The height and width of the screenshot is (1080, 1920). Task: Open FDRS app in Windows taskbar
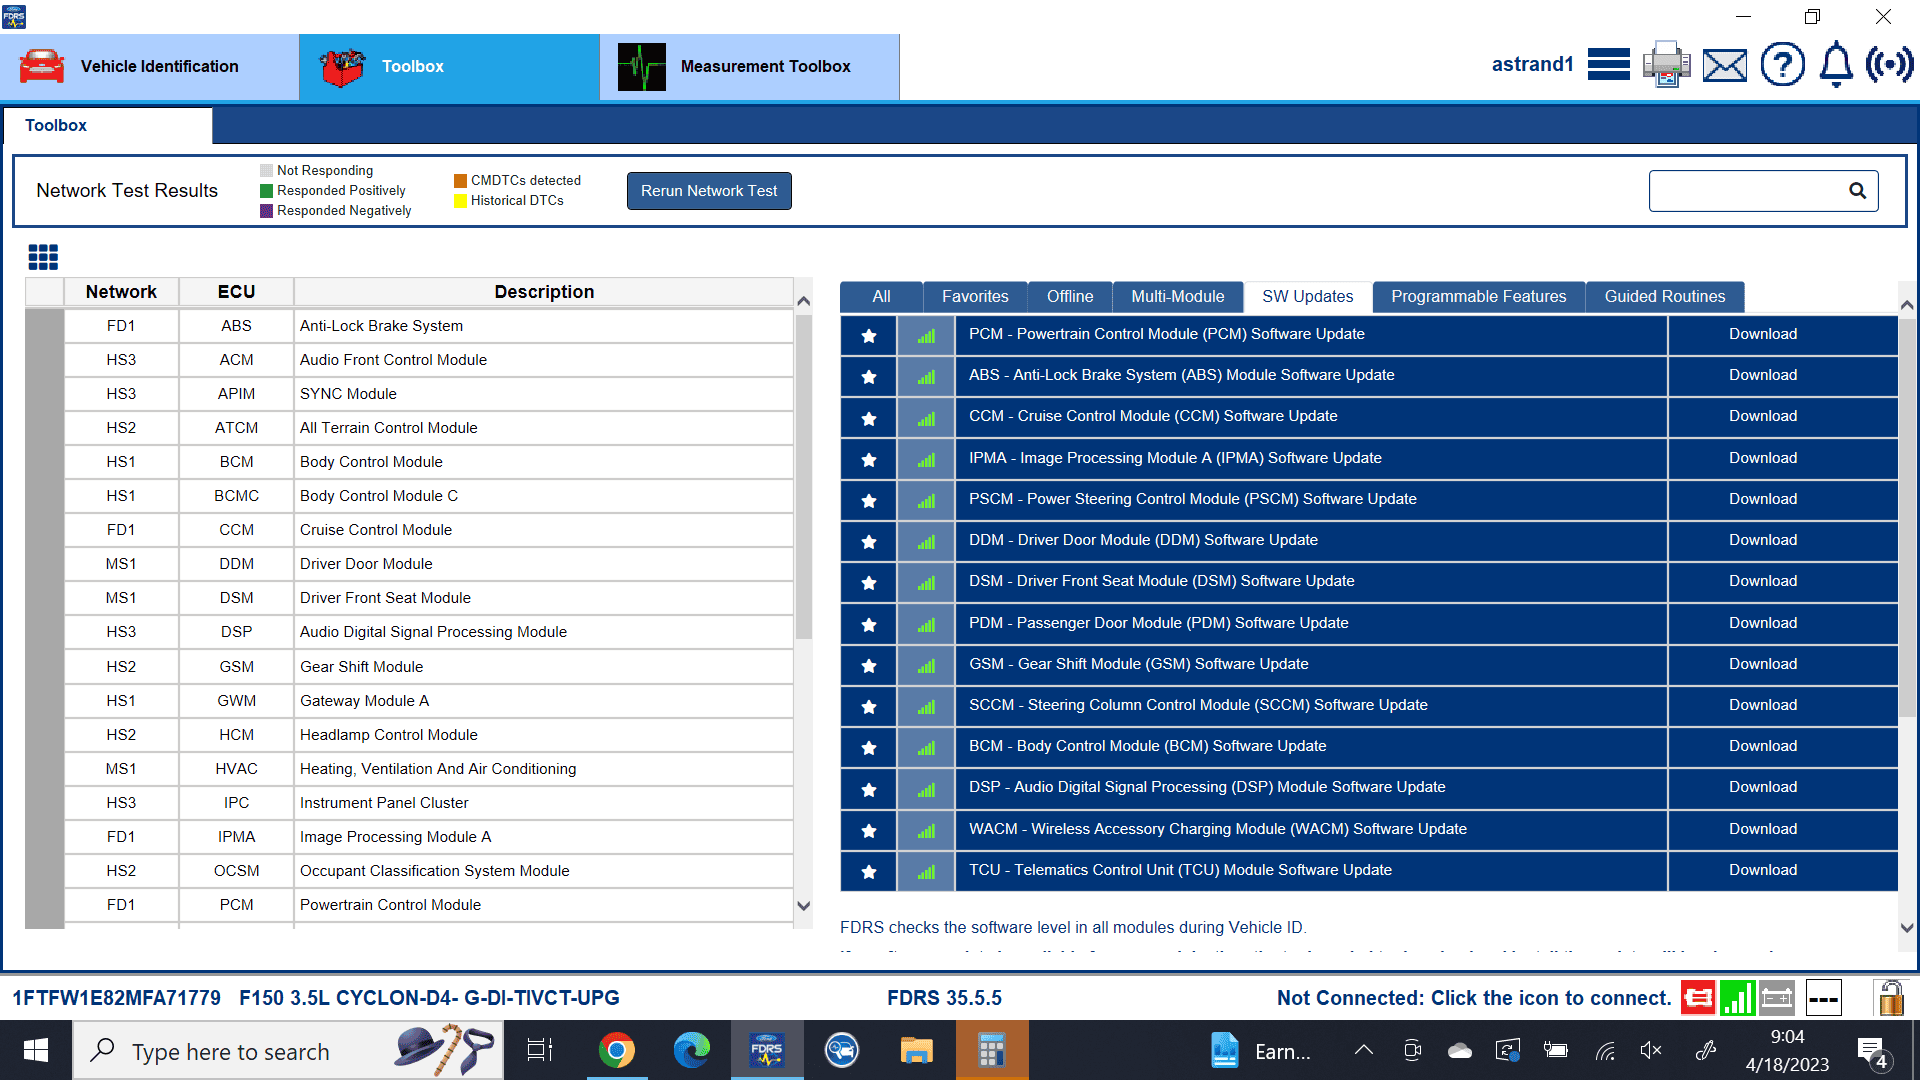point(767,1050)
